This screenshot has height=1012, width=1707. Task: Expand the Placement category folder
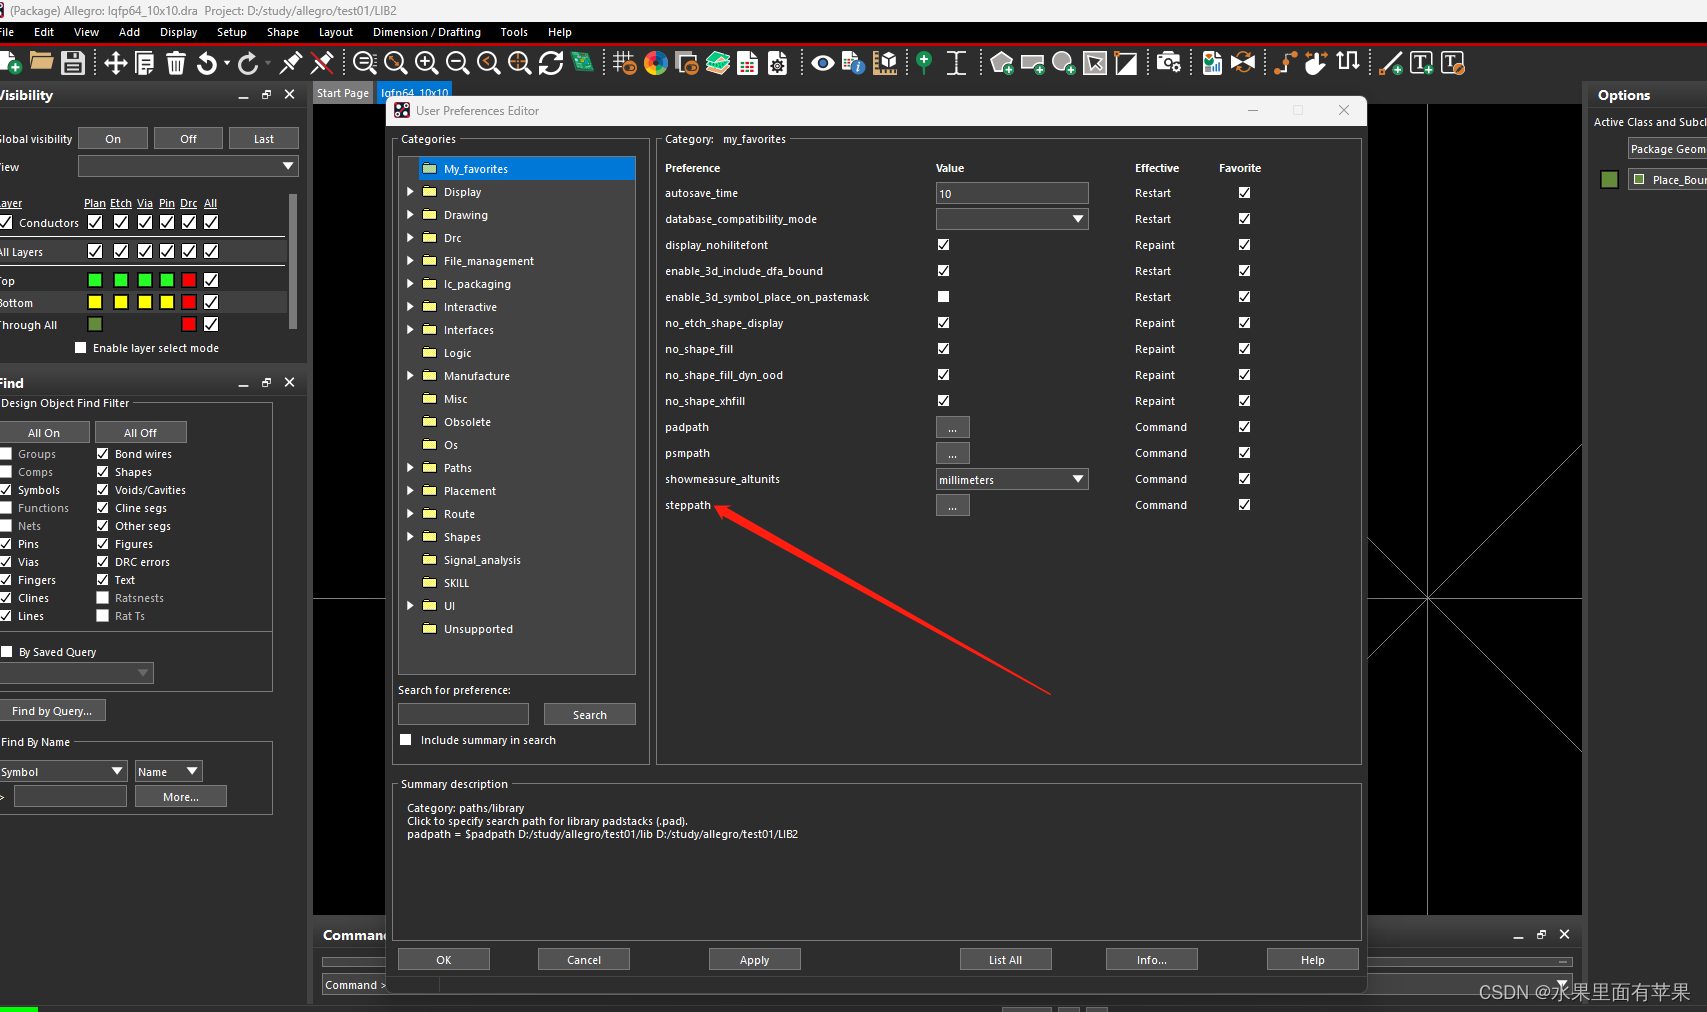(410, 491)
